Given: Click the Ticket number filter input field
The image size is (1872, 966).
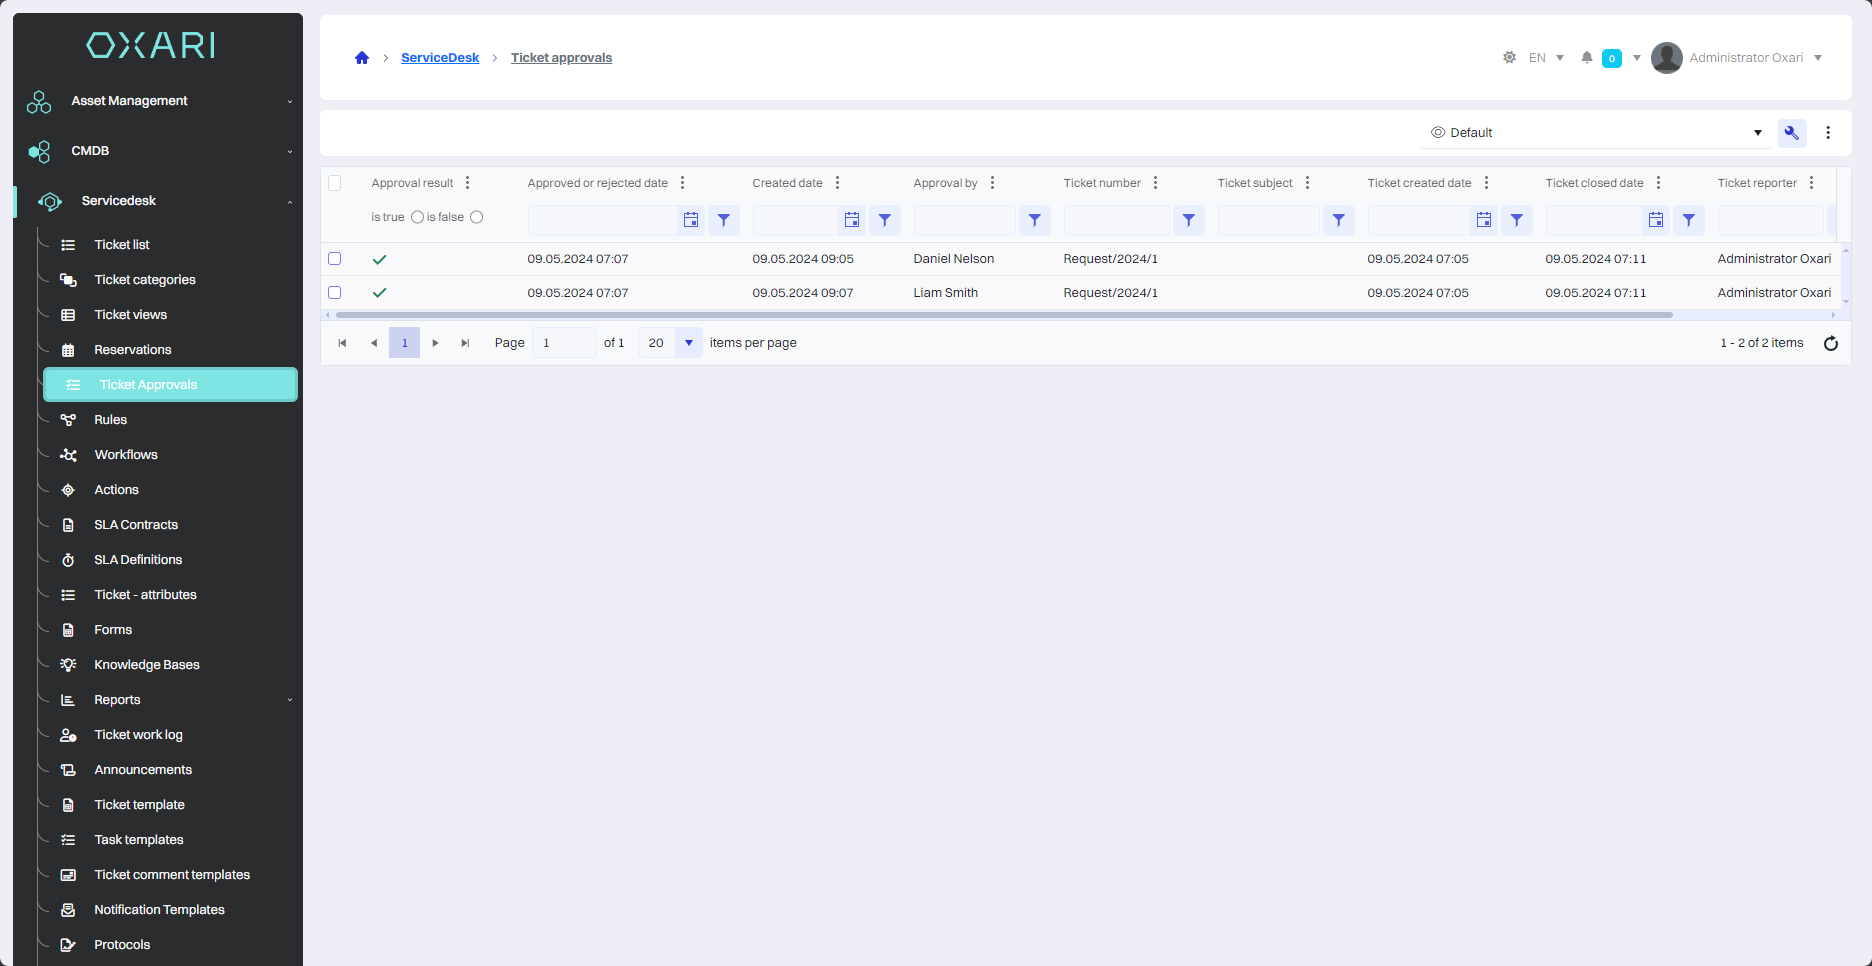Looking at the screenshot, I should (1116, 220).
